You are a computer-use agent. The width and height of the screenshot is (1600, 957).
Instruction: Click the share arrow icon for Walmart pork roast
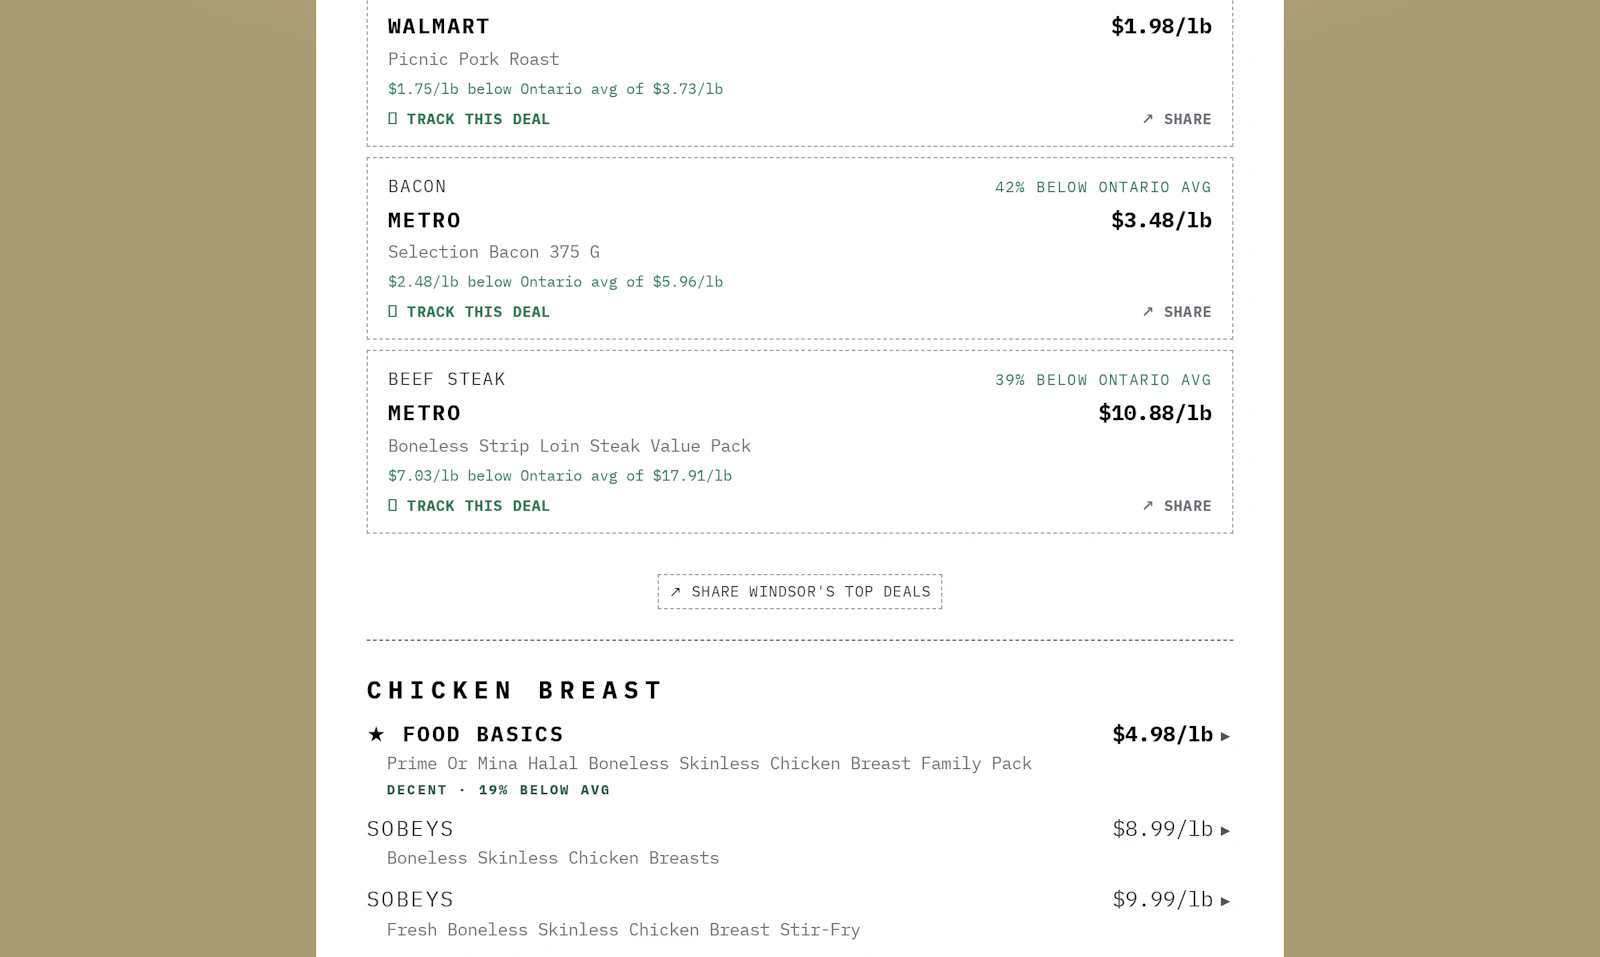coord(1148,119)
